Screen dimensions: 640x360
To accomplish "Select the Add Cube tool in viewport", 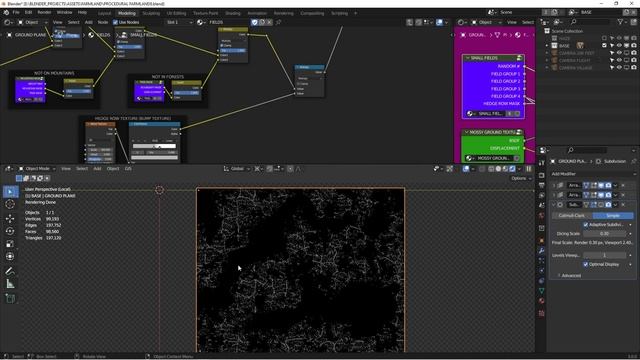I will click(10, 298).
